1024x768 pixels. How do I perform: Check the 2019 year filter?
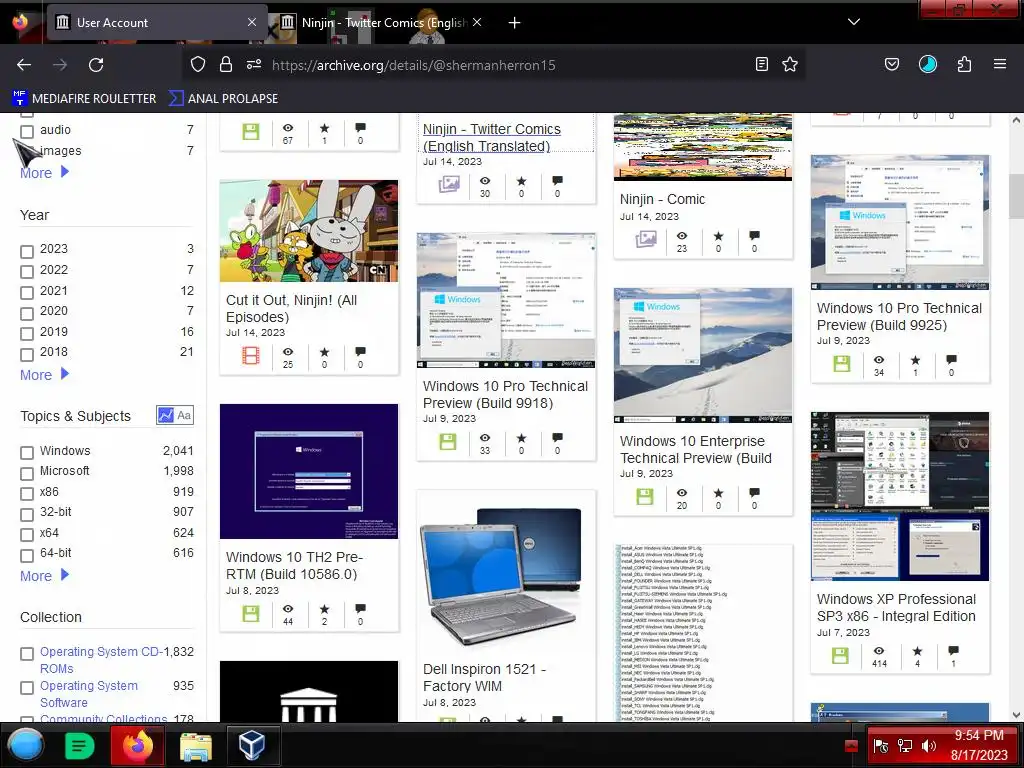(27, 334)
